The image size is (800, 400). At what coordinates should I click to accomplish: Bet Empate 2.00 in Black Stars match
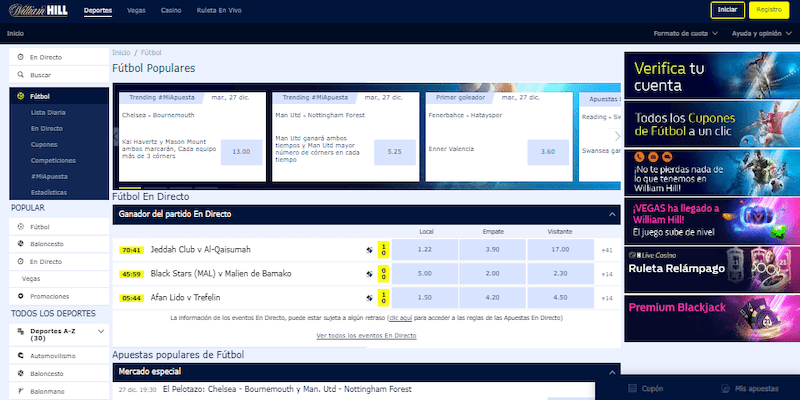tap(492, 273)
